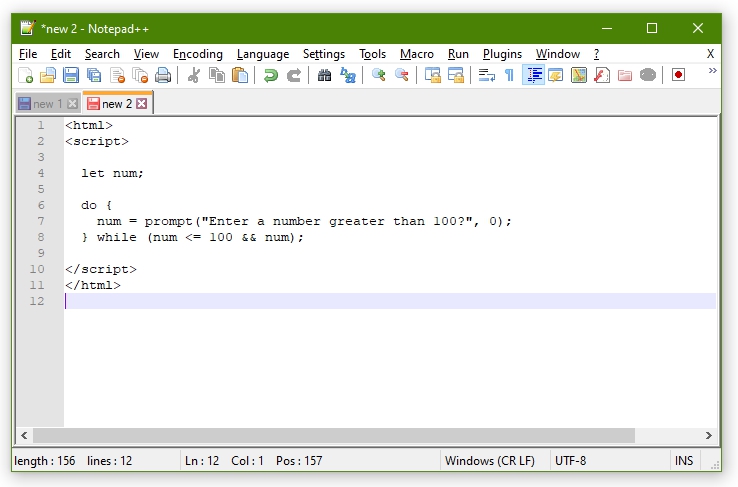Open the Function List panel icon
Screen dimensions: 738x487
click(x=602, y=75)
